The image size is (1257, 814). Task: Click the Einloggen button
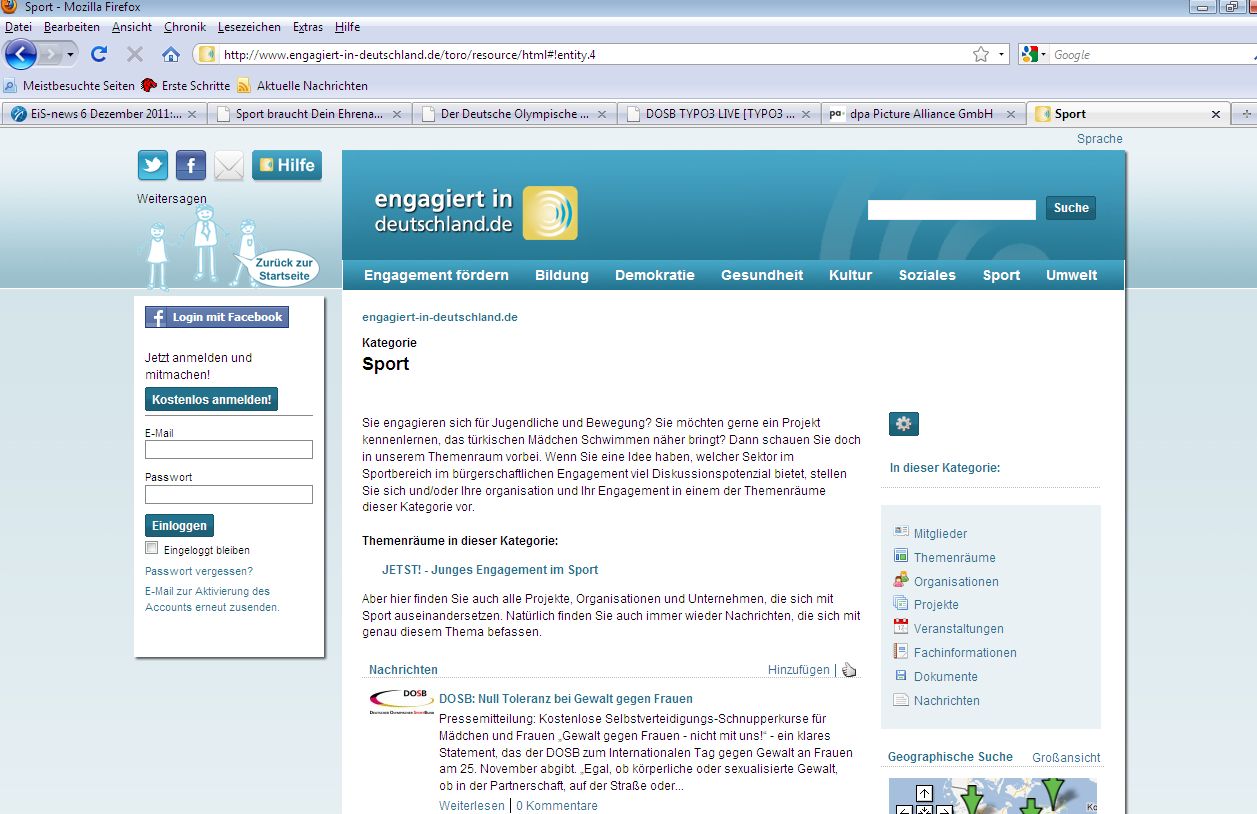tap(179, 525)
